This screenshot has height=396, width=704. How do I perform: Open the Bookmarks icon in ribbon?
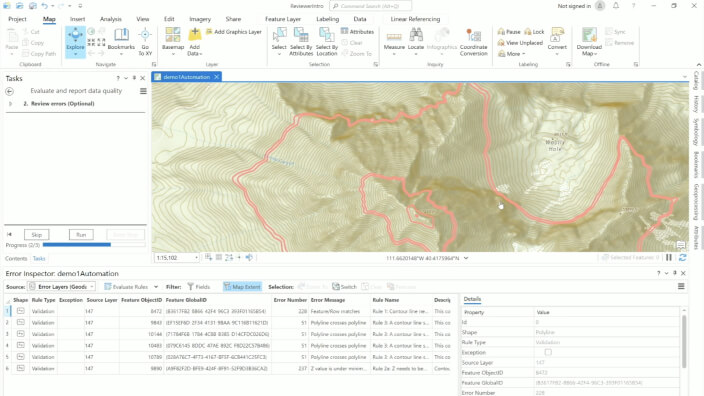pos(121,39)
